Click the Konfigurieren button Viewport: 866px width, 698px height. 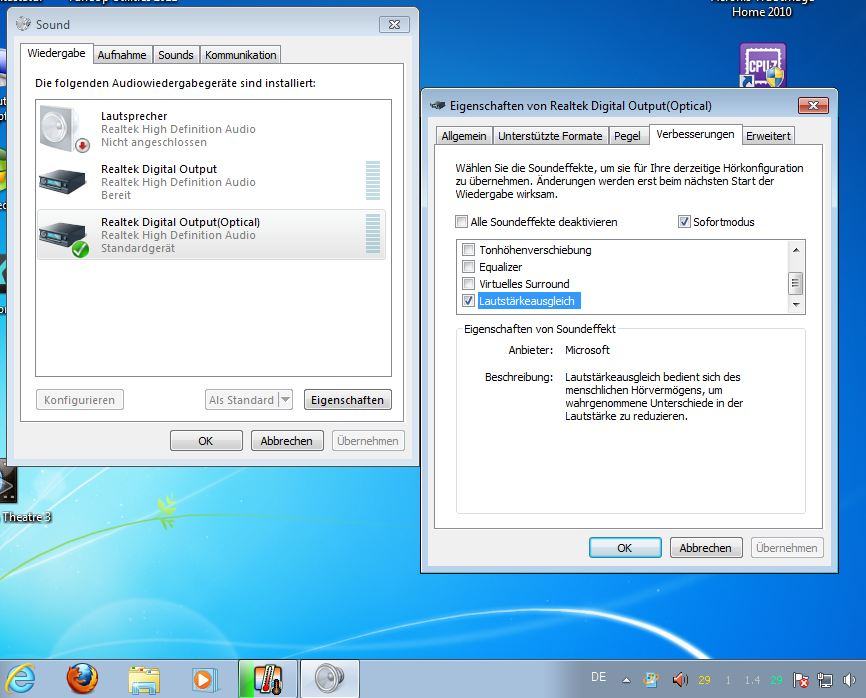tap(80, 400)
